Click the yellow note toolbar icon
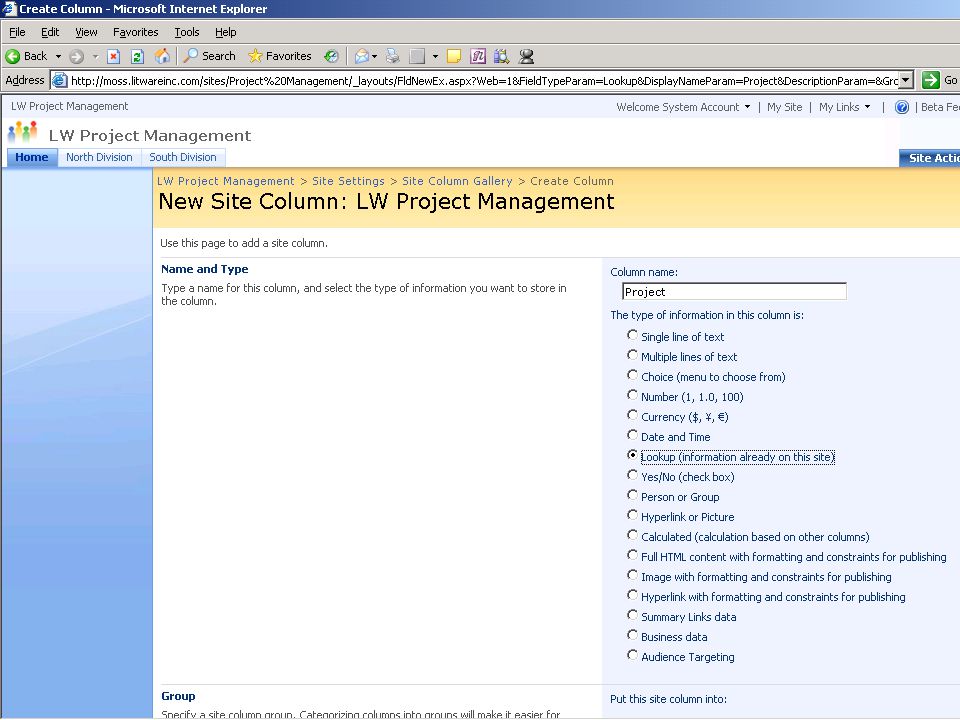 pyautogui.click(x=454, y=57)
